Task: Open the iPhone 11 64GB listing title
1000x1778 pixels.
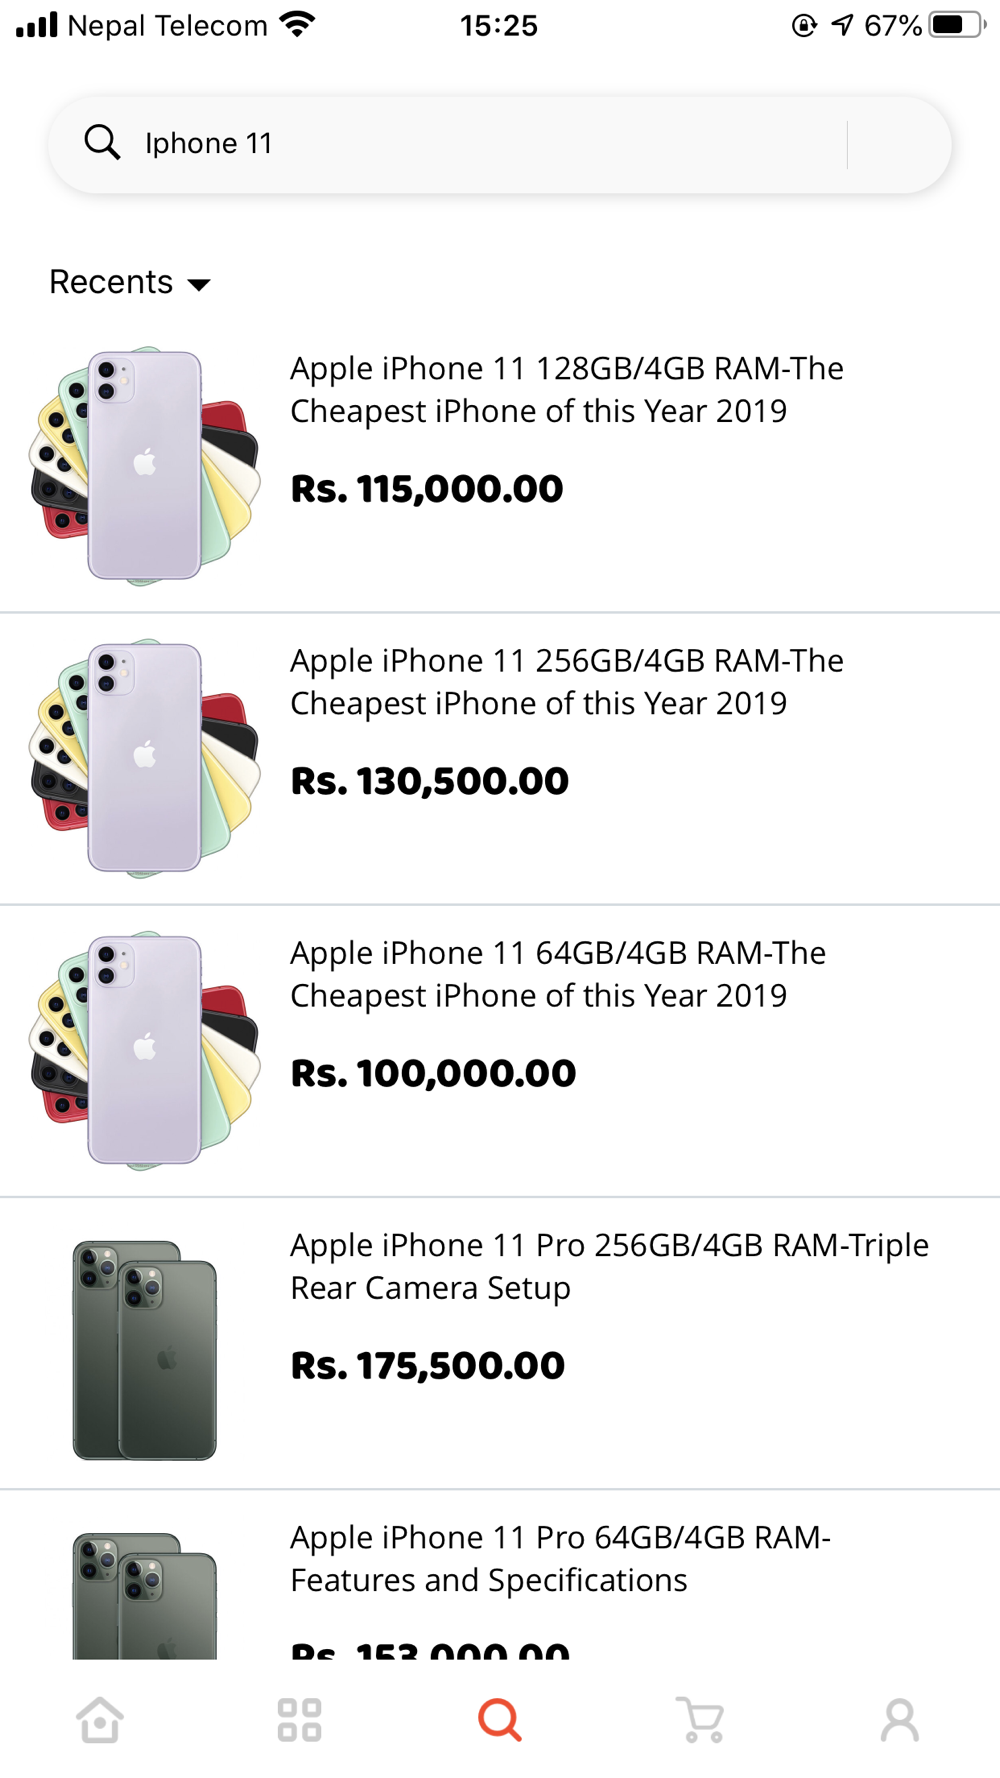Action: coord(558,974)
